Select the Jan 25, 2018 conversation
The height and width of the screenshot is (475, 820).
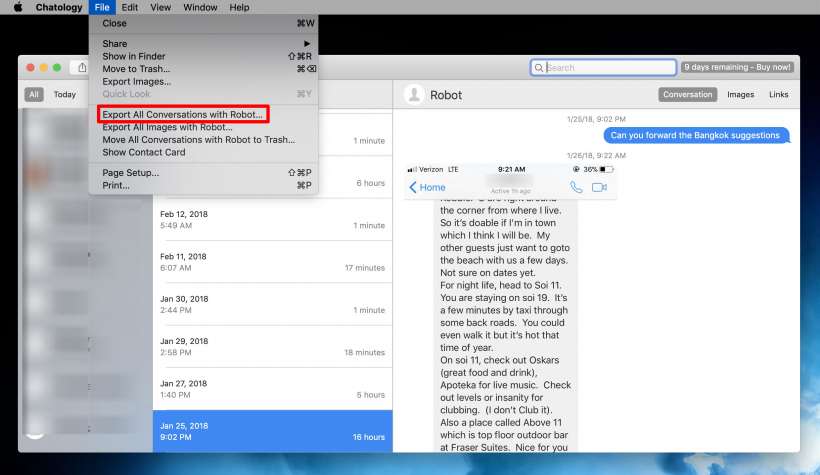point(272,432)
